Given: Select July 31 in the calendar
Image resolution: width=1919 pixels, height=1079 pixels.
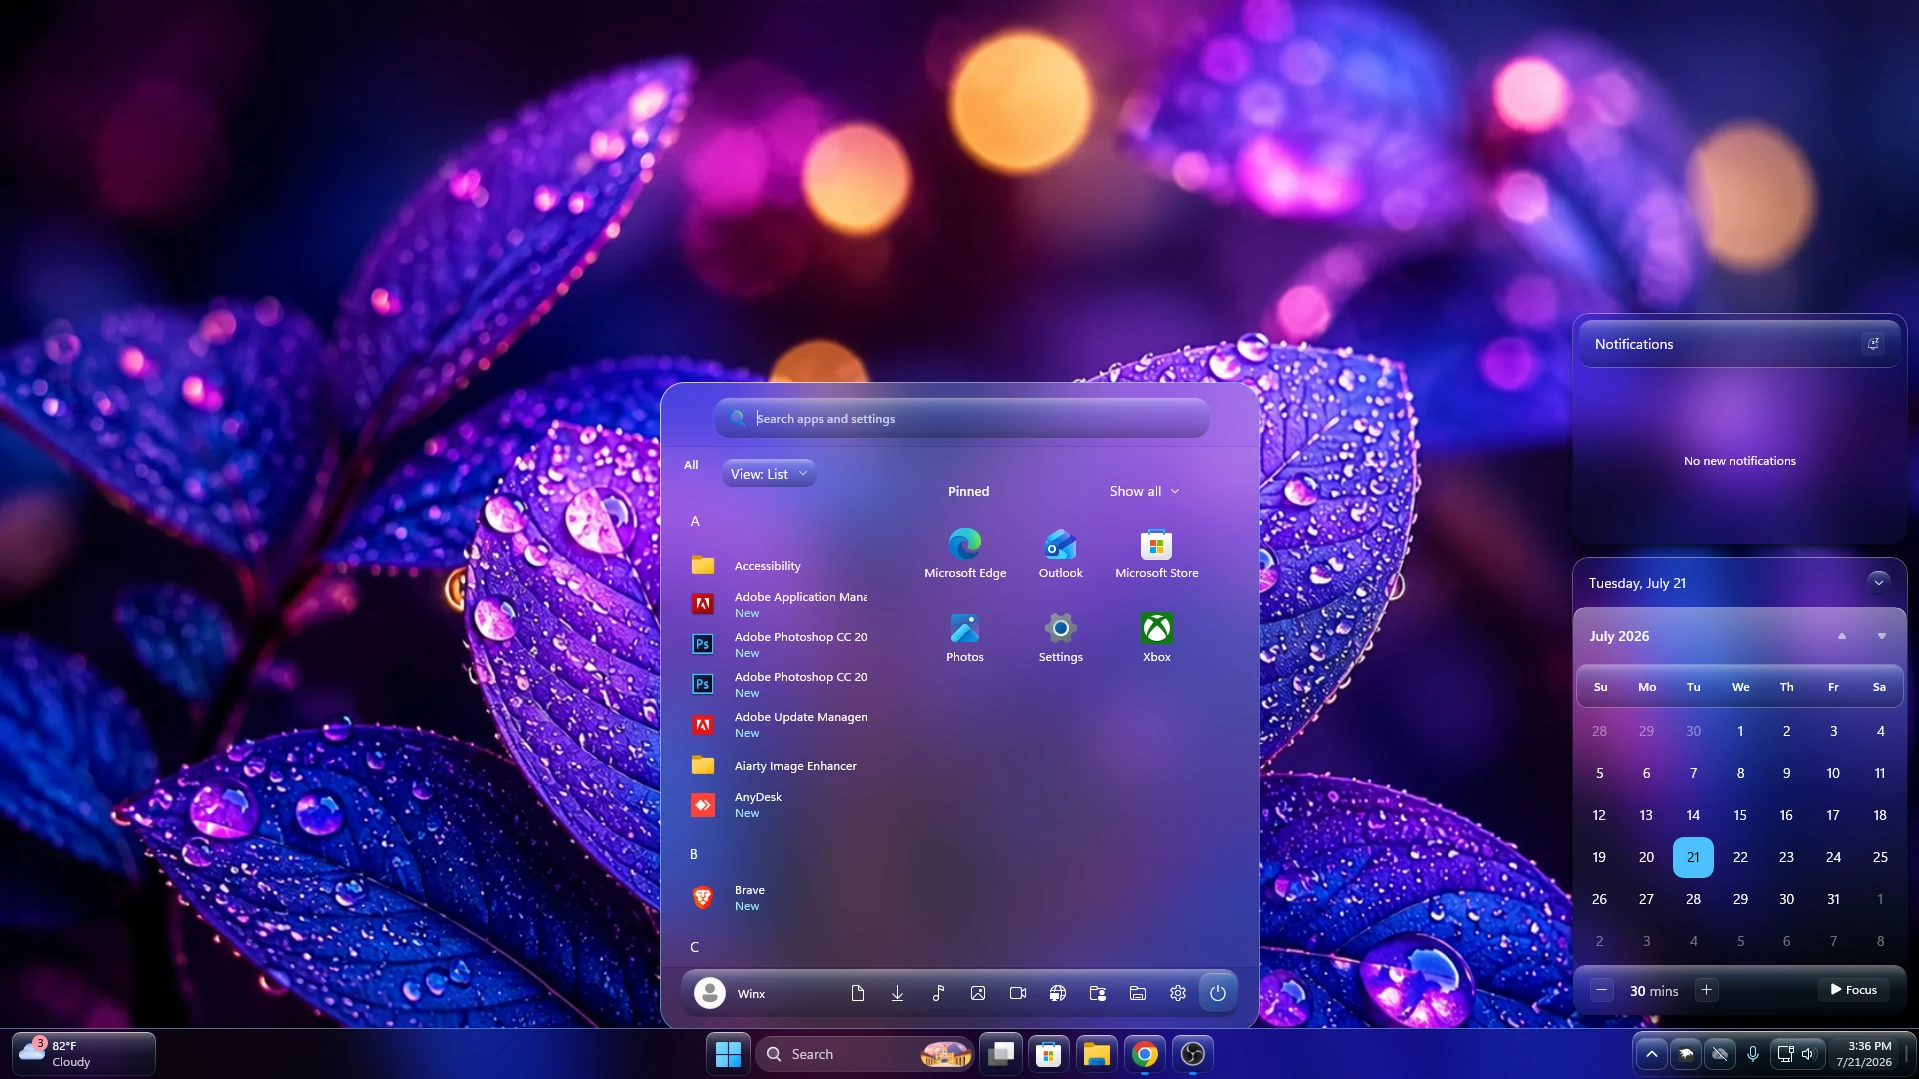Looking at the screenshot, I should pos(1833,899).
